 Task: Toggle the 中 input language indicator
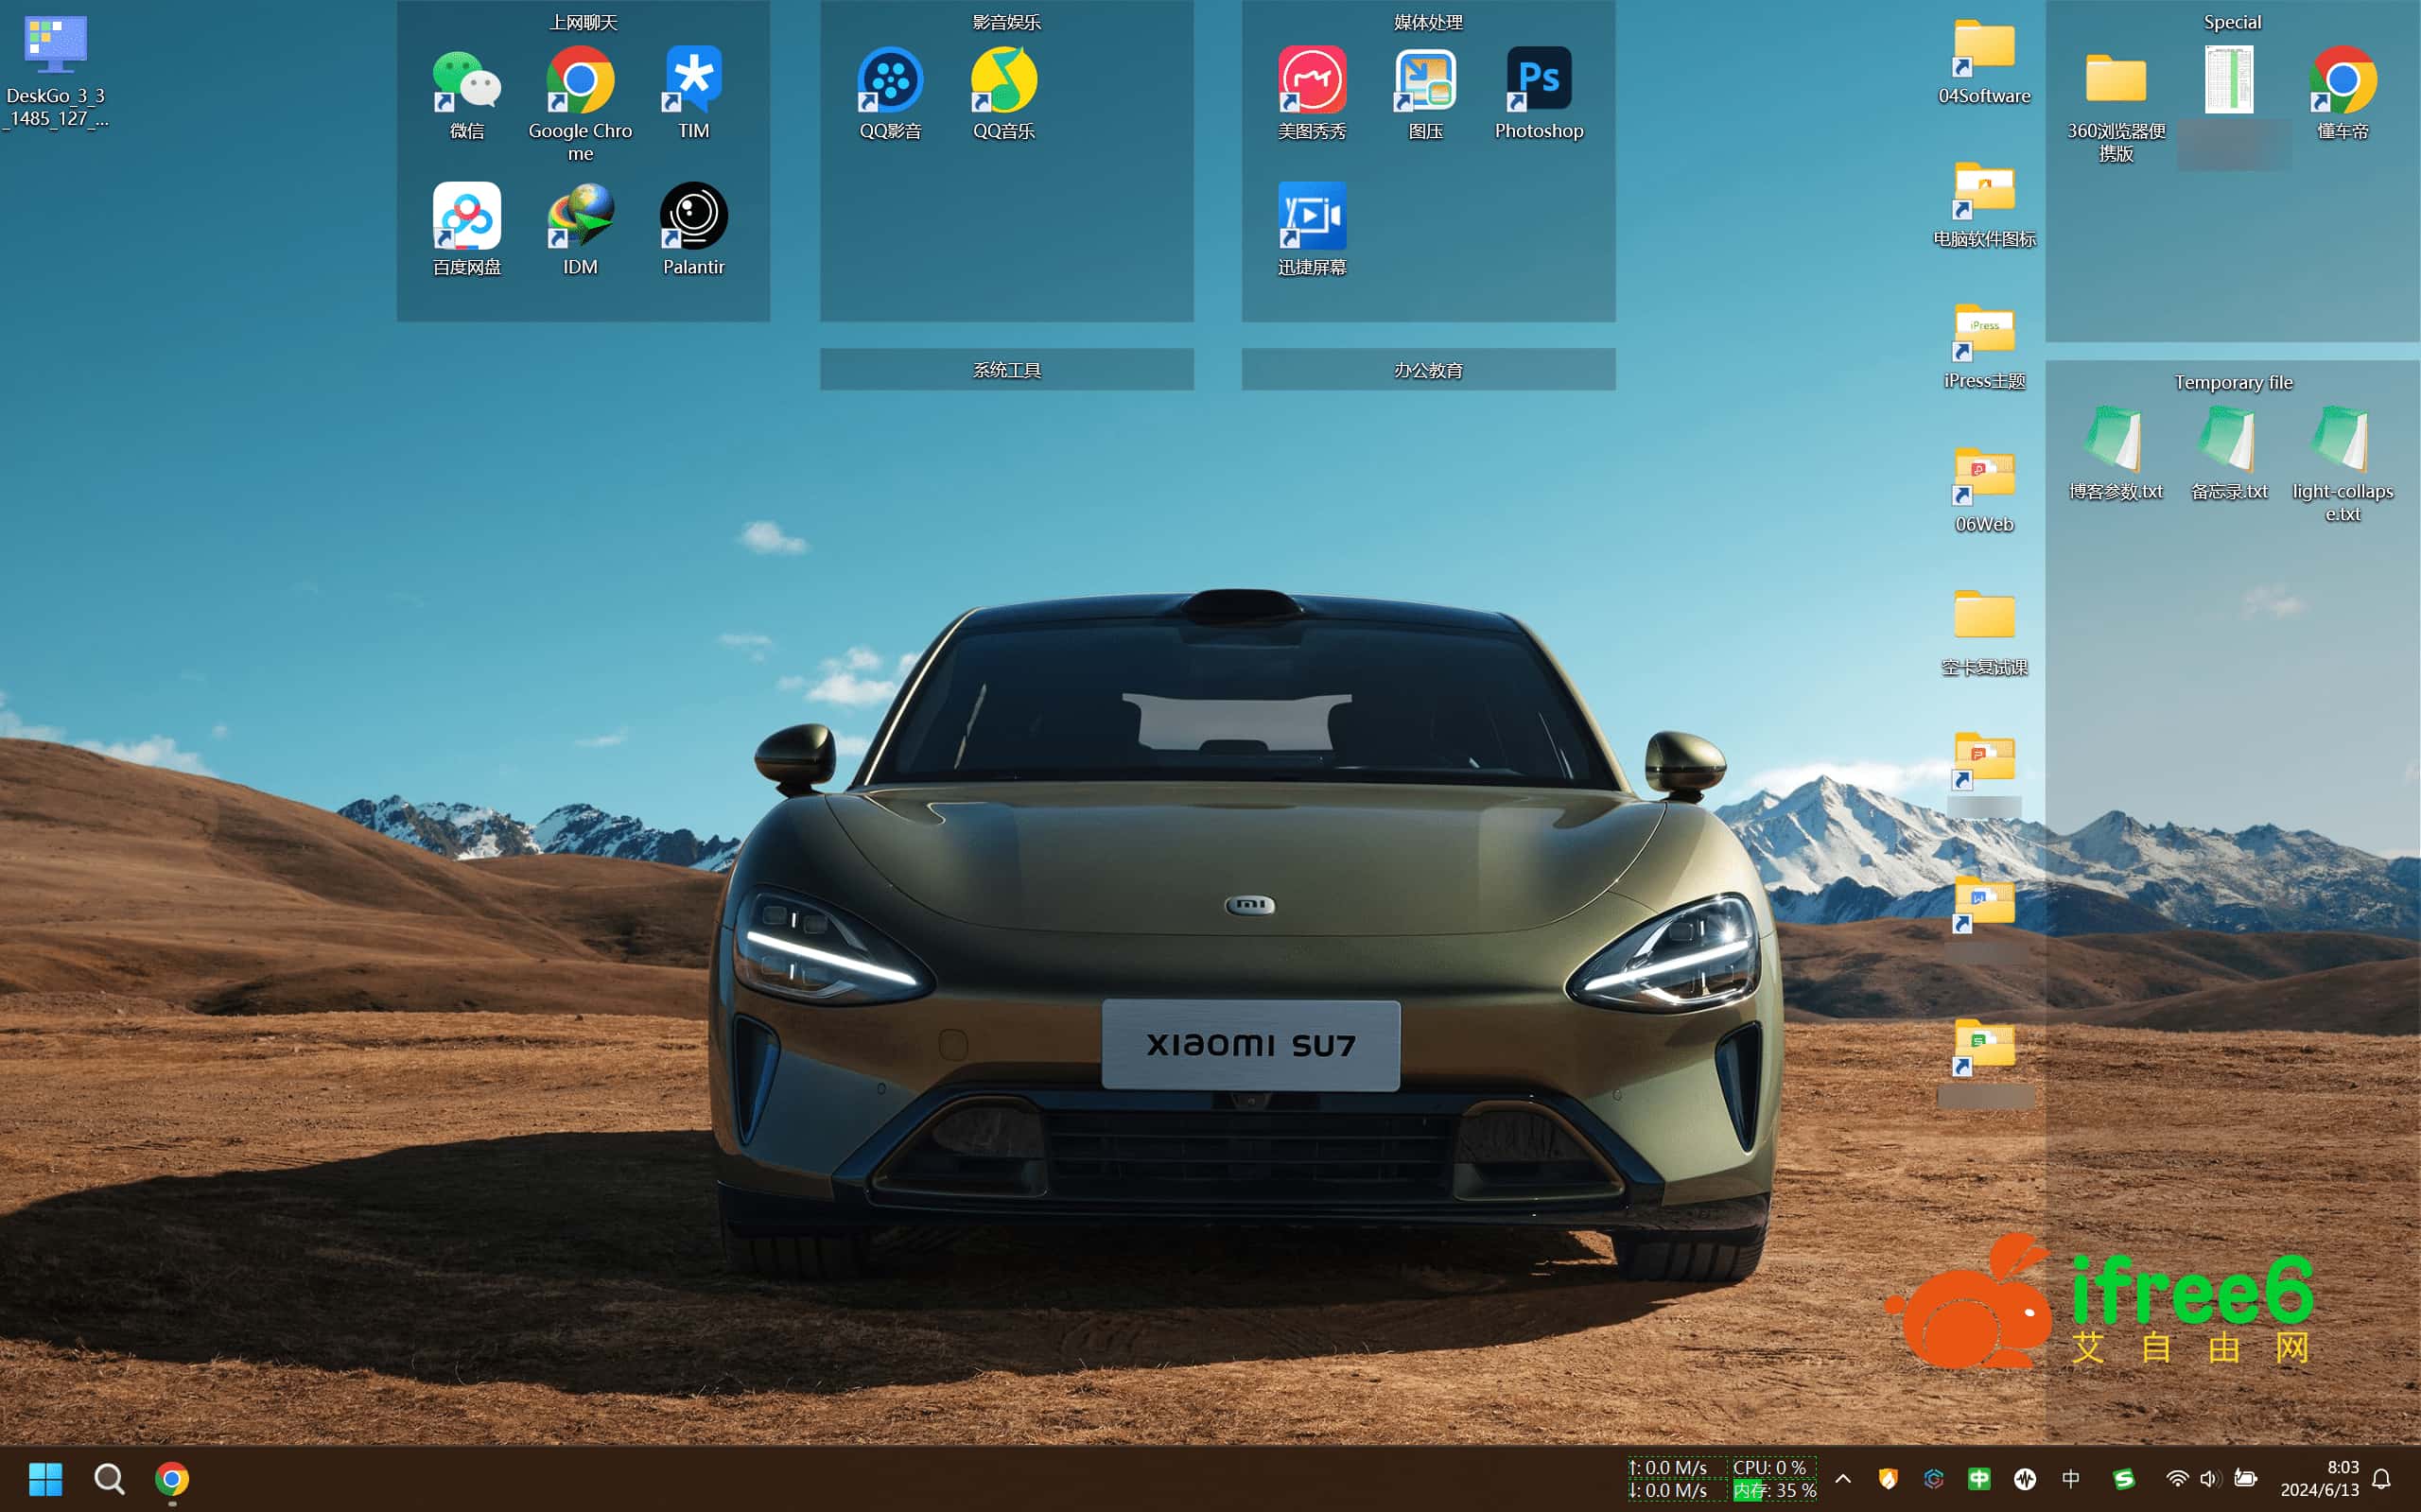pyautogui.click(x=2070, y=1478)
